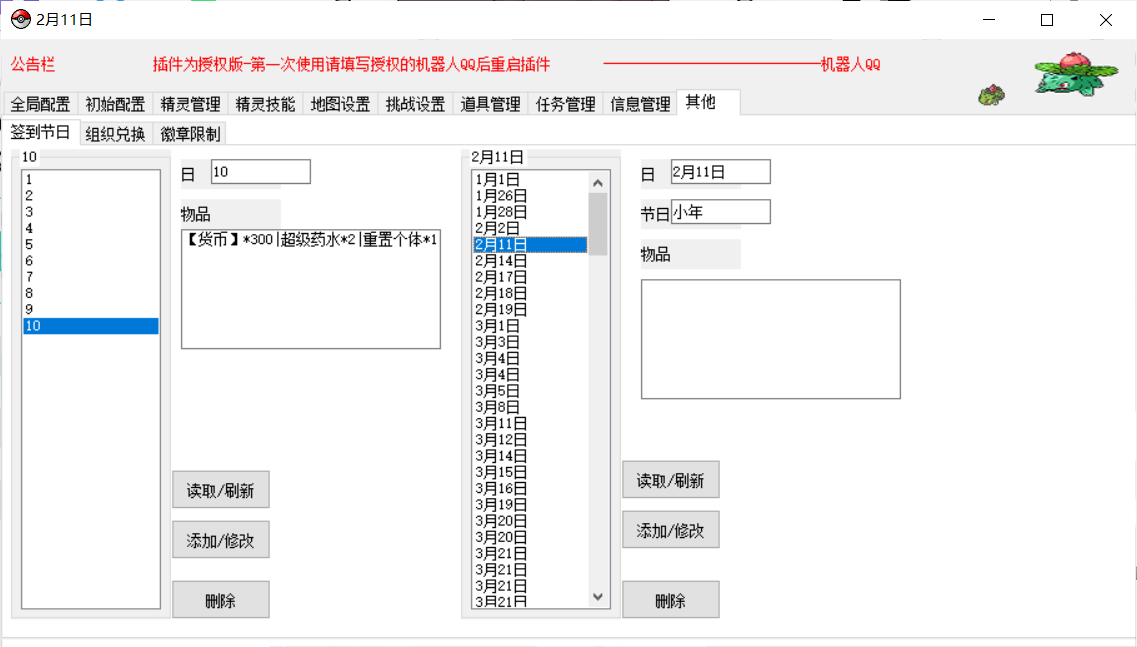
Task: Open the 徽章限制 sub-tab
Action: click(x=190, y=134)
